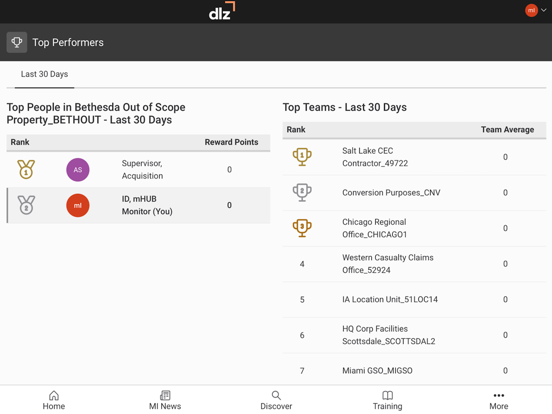Select the Miami GSO_MIGSO team row
This screenshot has width=552, height=414.
[414, 370]
